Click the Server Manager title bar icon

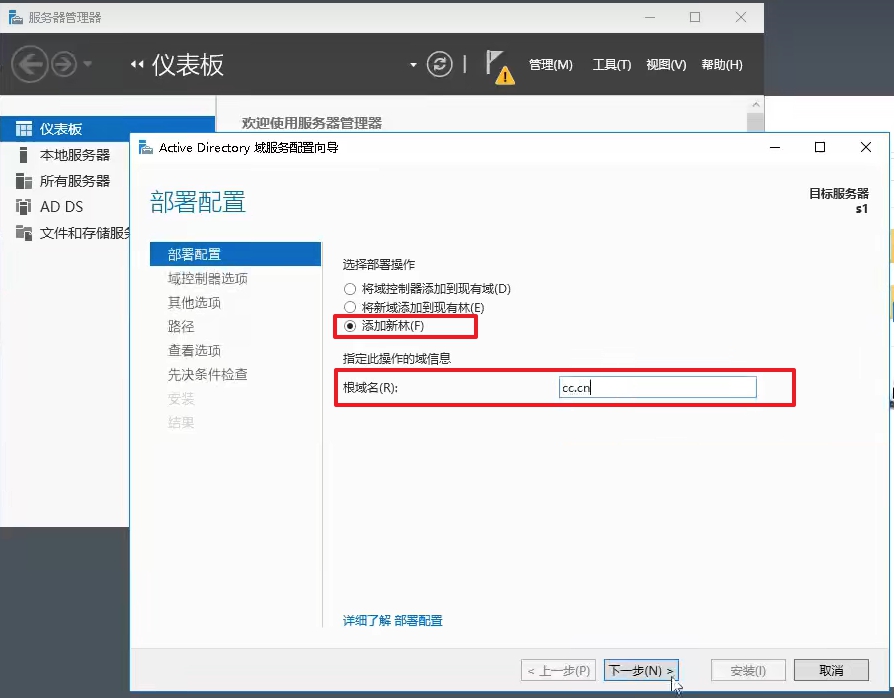pyautogui.click(x=15, y=17)
